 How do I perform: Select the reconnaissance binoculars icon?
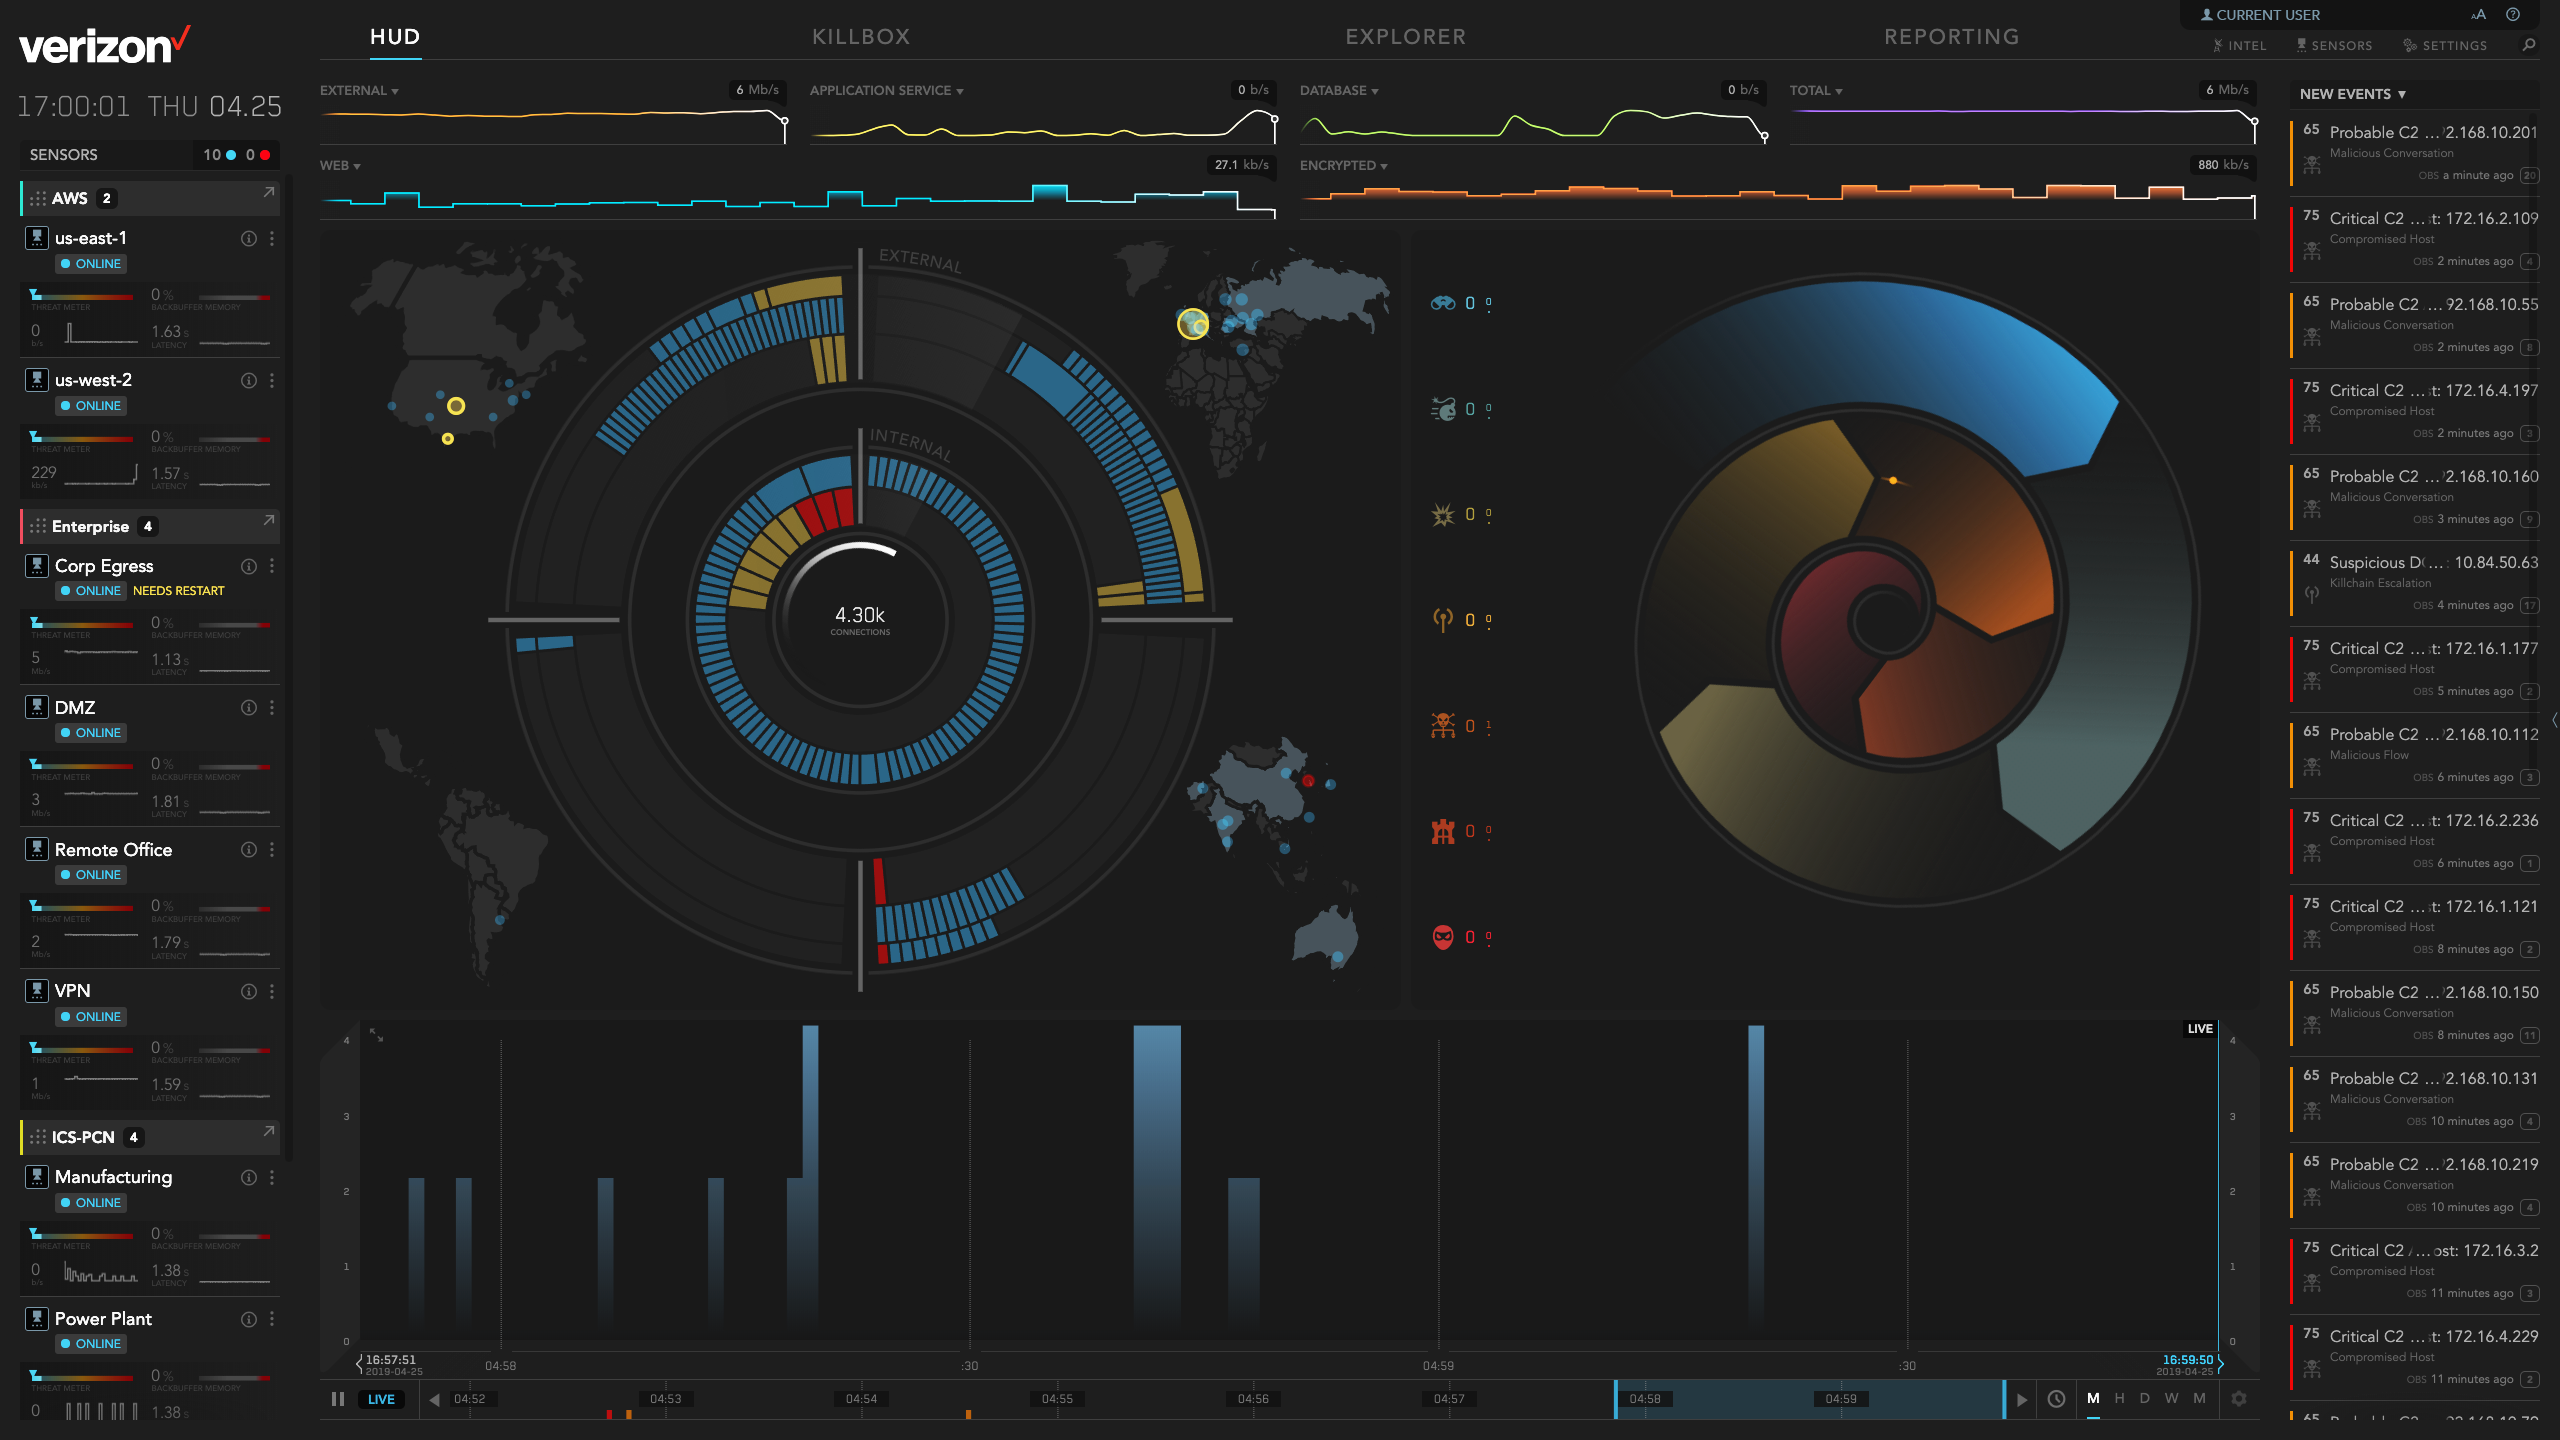(x=1441, y=305)
